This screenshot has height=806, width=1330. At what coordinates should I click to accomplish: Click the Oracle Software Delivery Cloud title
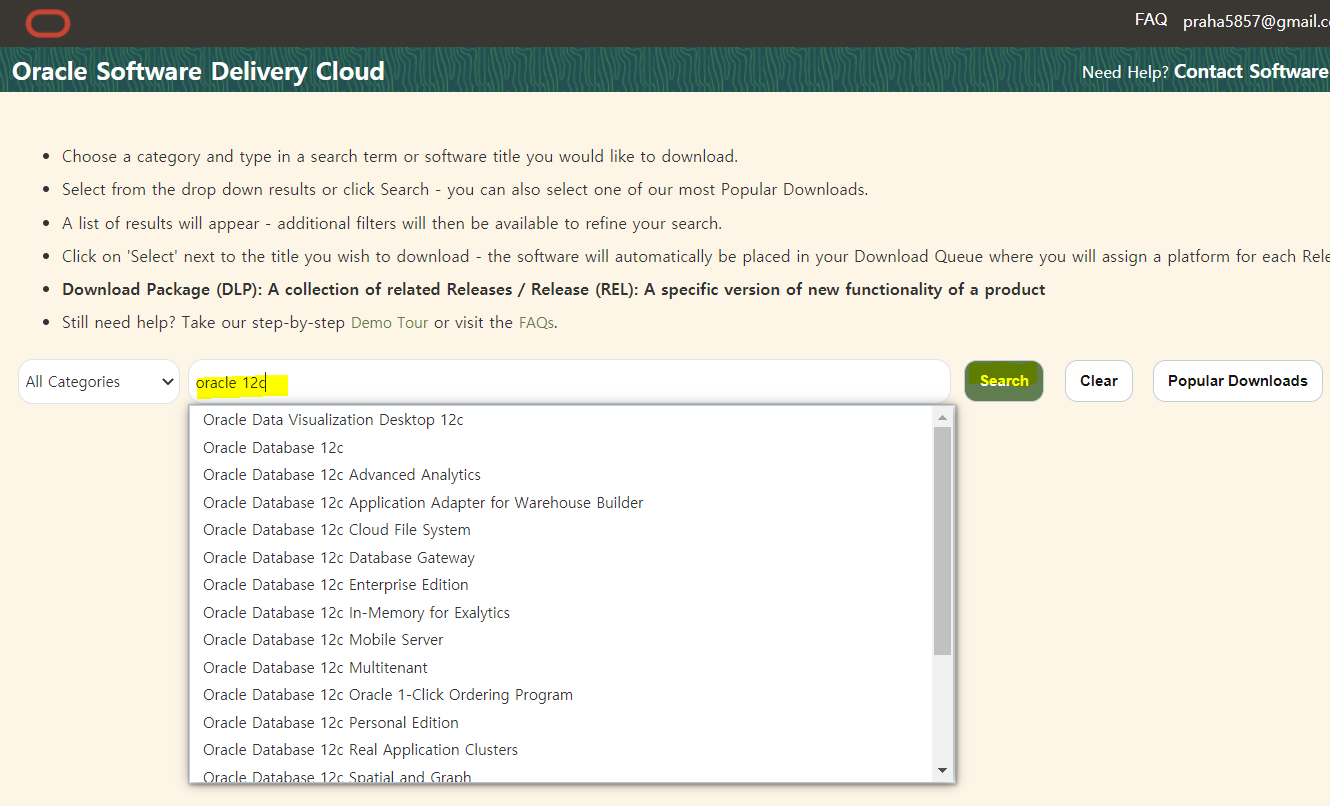click(x=198, y=71)
